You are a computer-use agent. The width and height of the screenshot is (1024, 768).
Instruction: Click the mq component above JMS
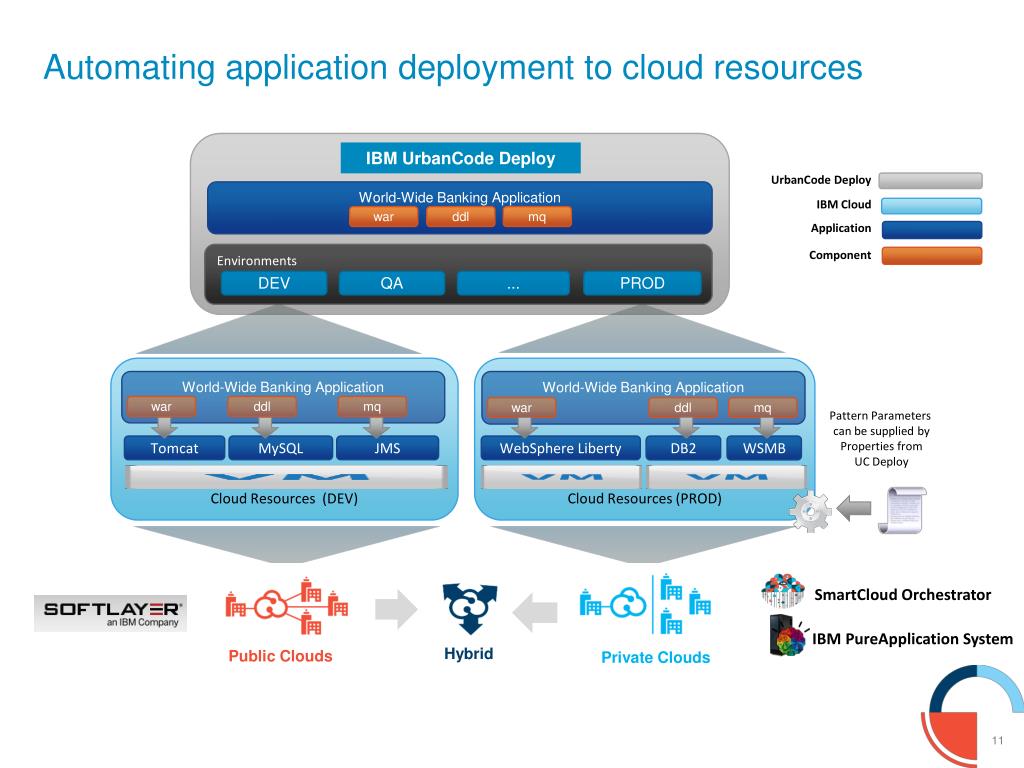click(372, 406)
